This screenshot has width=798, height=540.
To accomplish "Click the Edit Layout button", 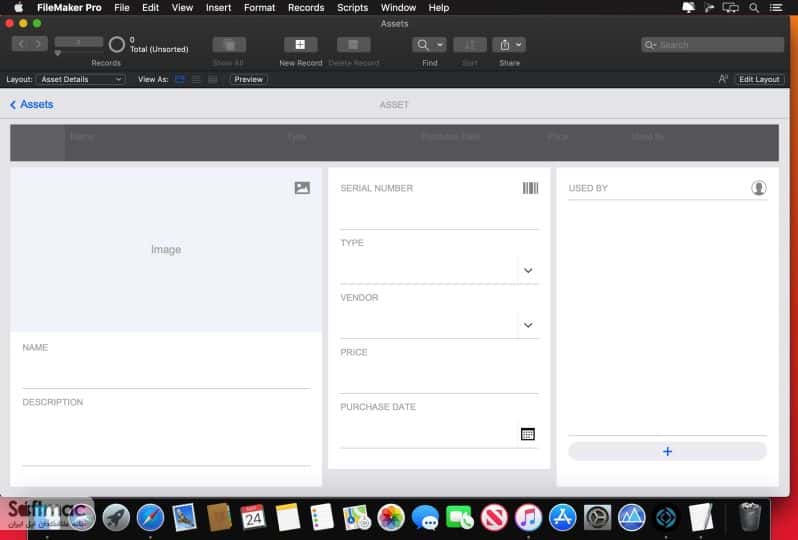I will click(x=759, y=79).
